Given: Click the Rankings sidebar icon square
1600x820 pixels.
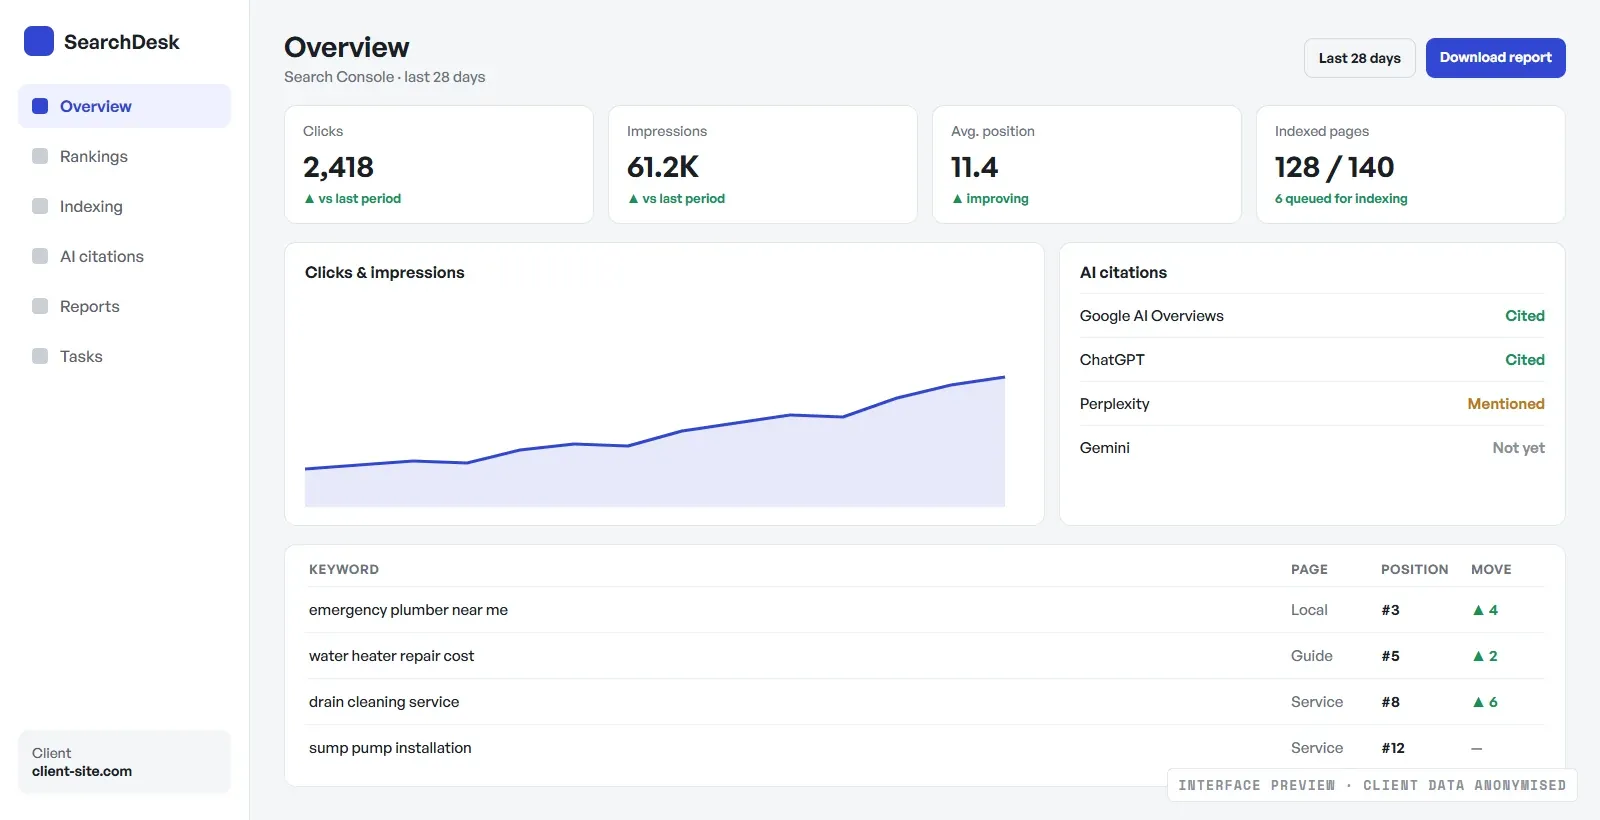Looking at the screenshot, I should click(40, 156).
